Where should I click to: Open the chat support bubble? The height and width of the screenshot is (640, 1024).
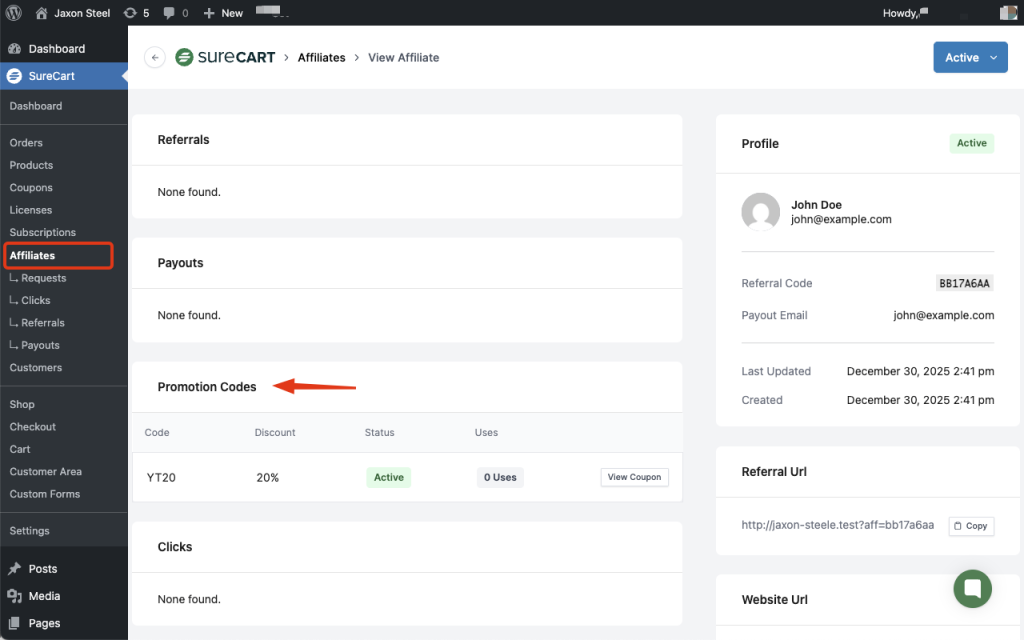[972, 588]
